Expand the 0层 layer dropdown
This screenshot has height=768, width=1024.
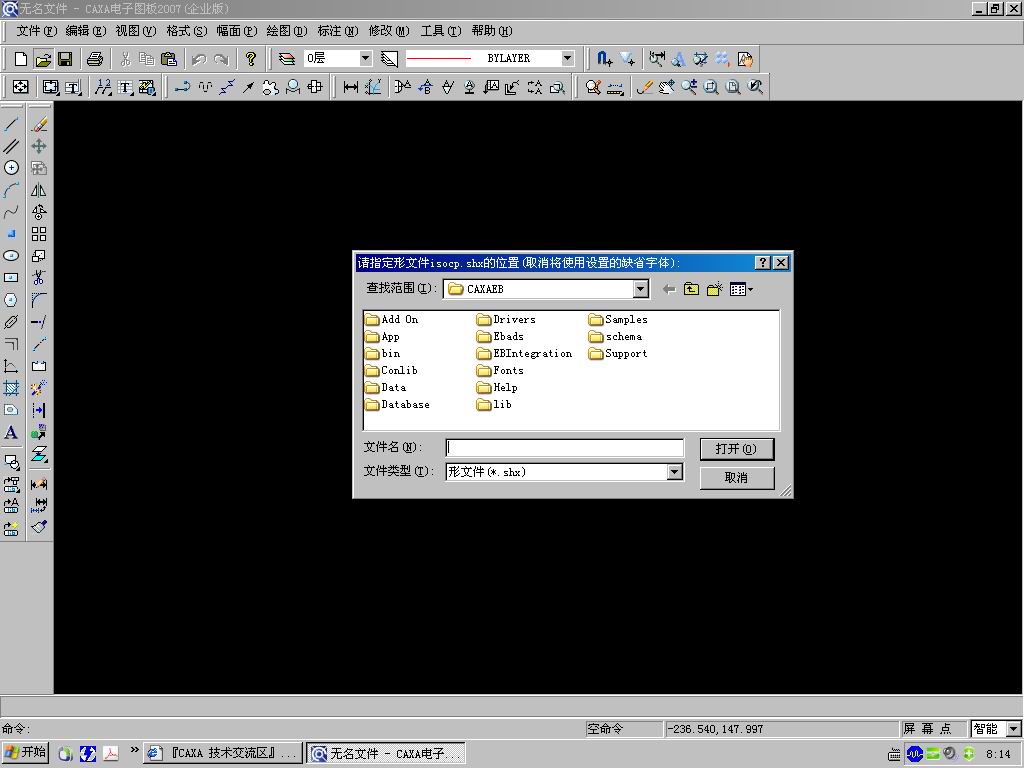click(x=366, y=58)
